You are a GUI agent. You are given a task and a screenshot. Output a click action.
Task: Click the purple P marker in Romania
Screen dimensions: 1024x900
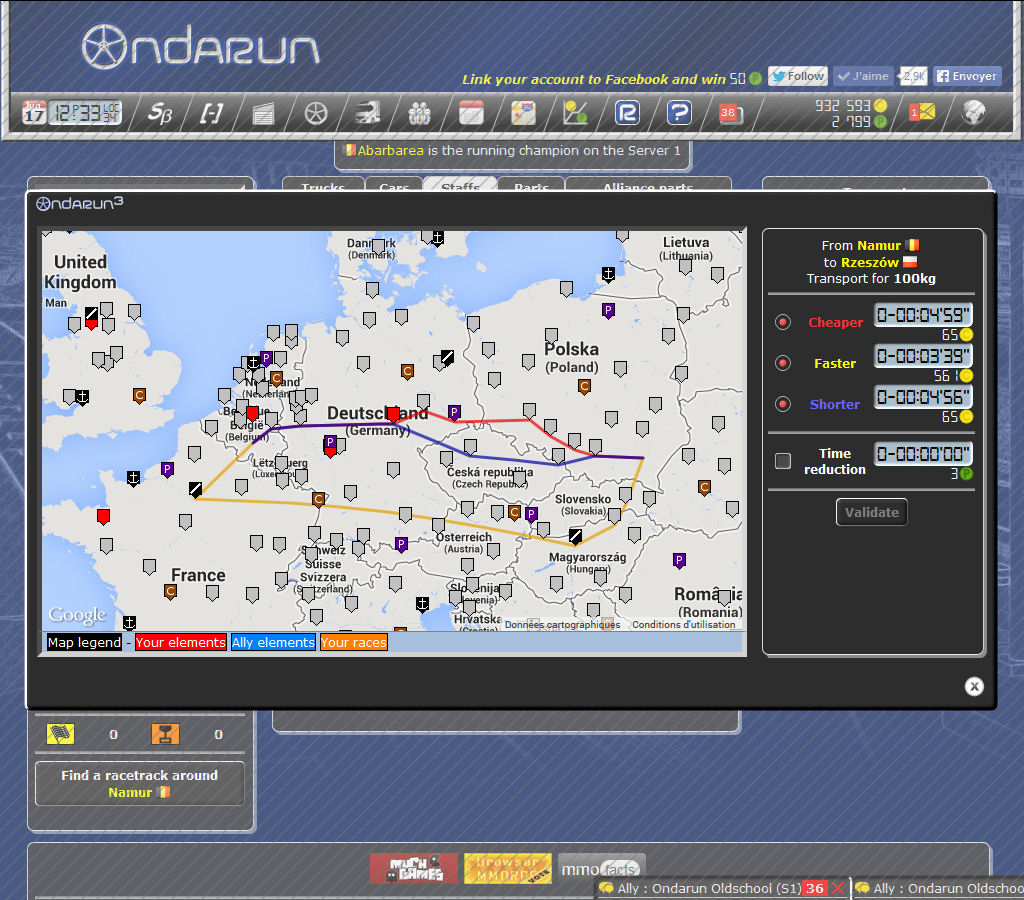[679, 560]
